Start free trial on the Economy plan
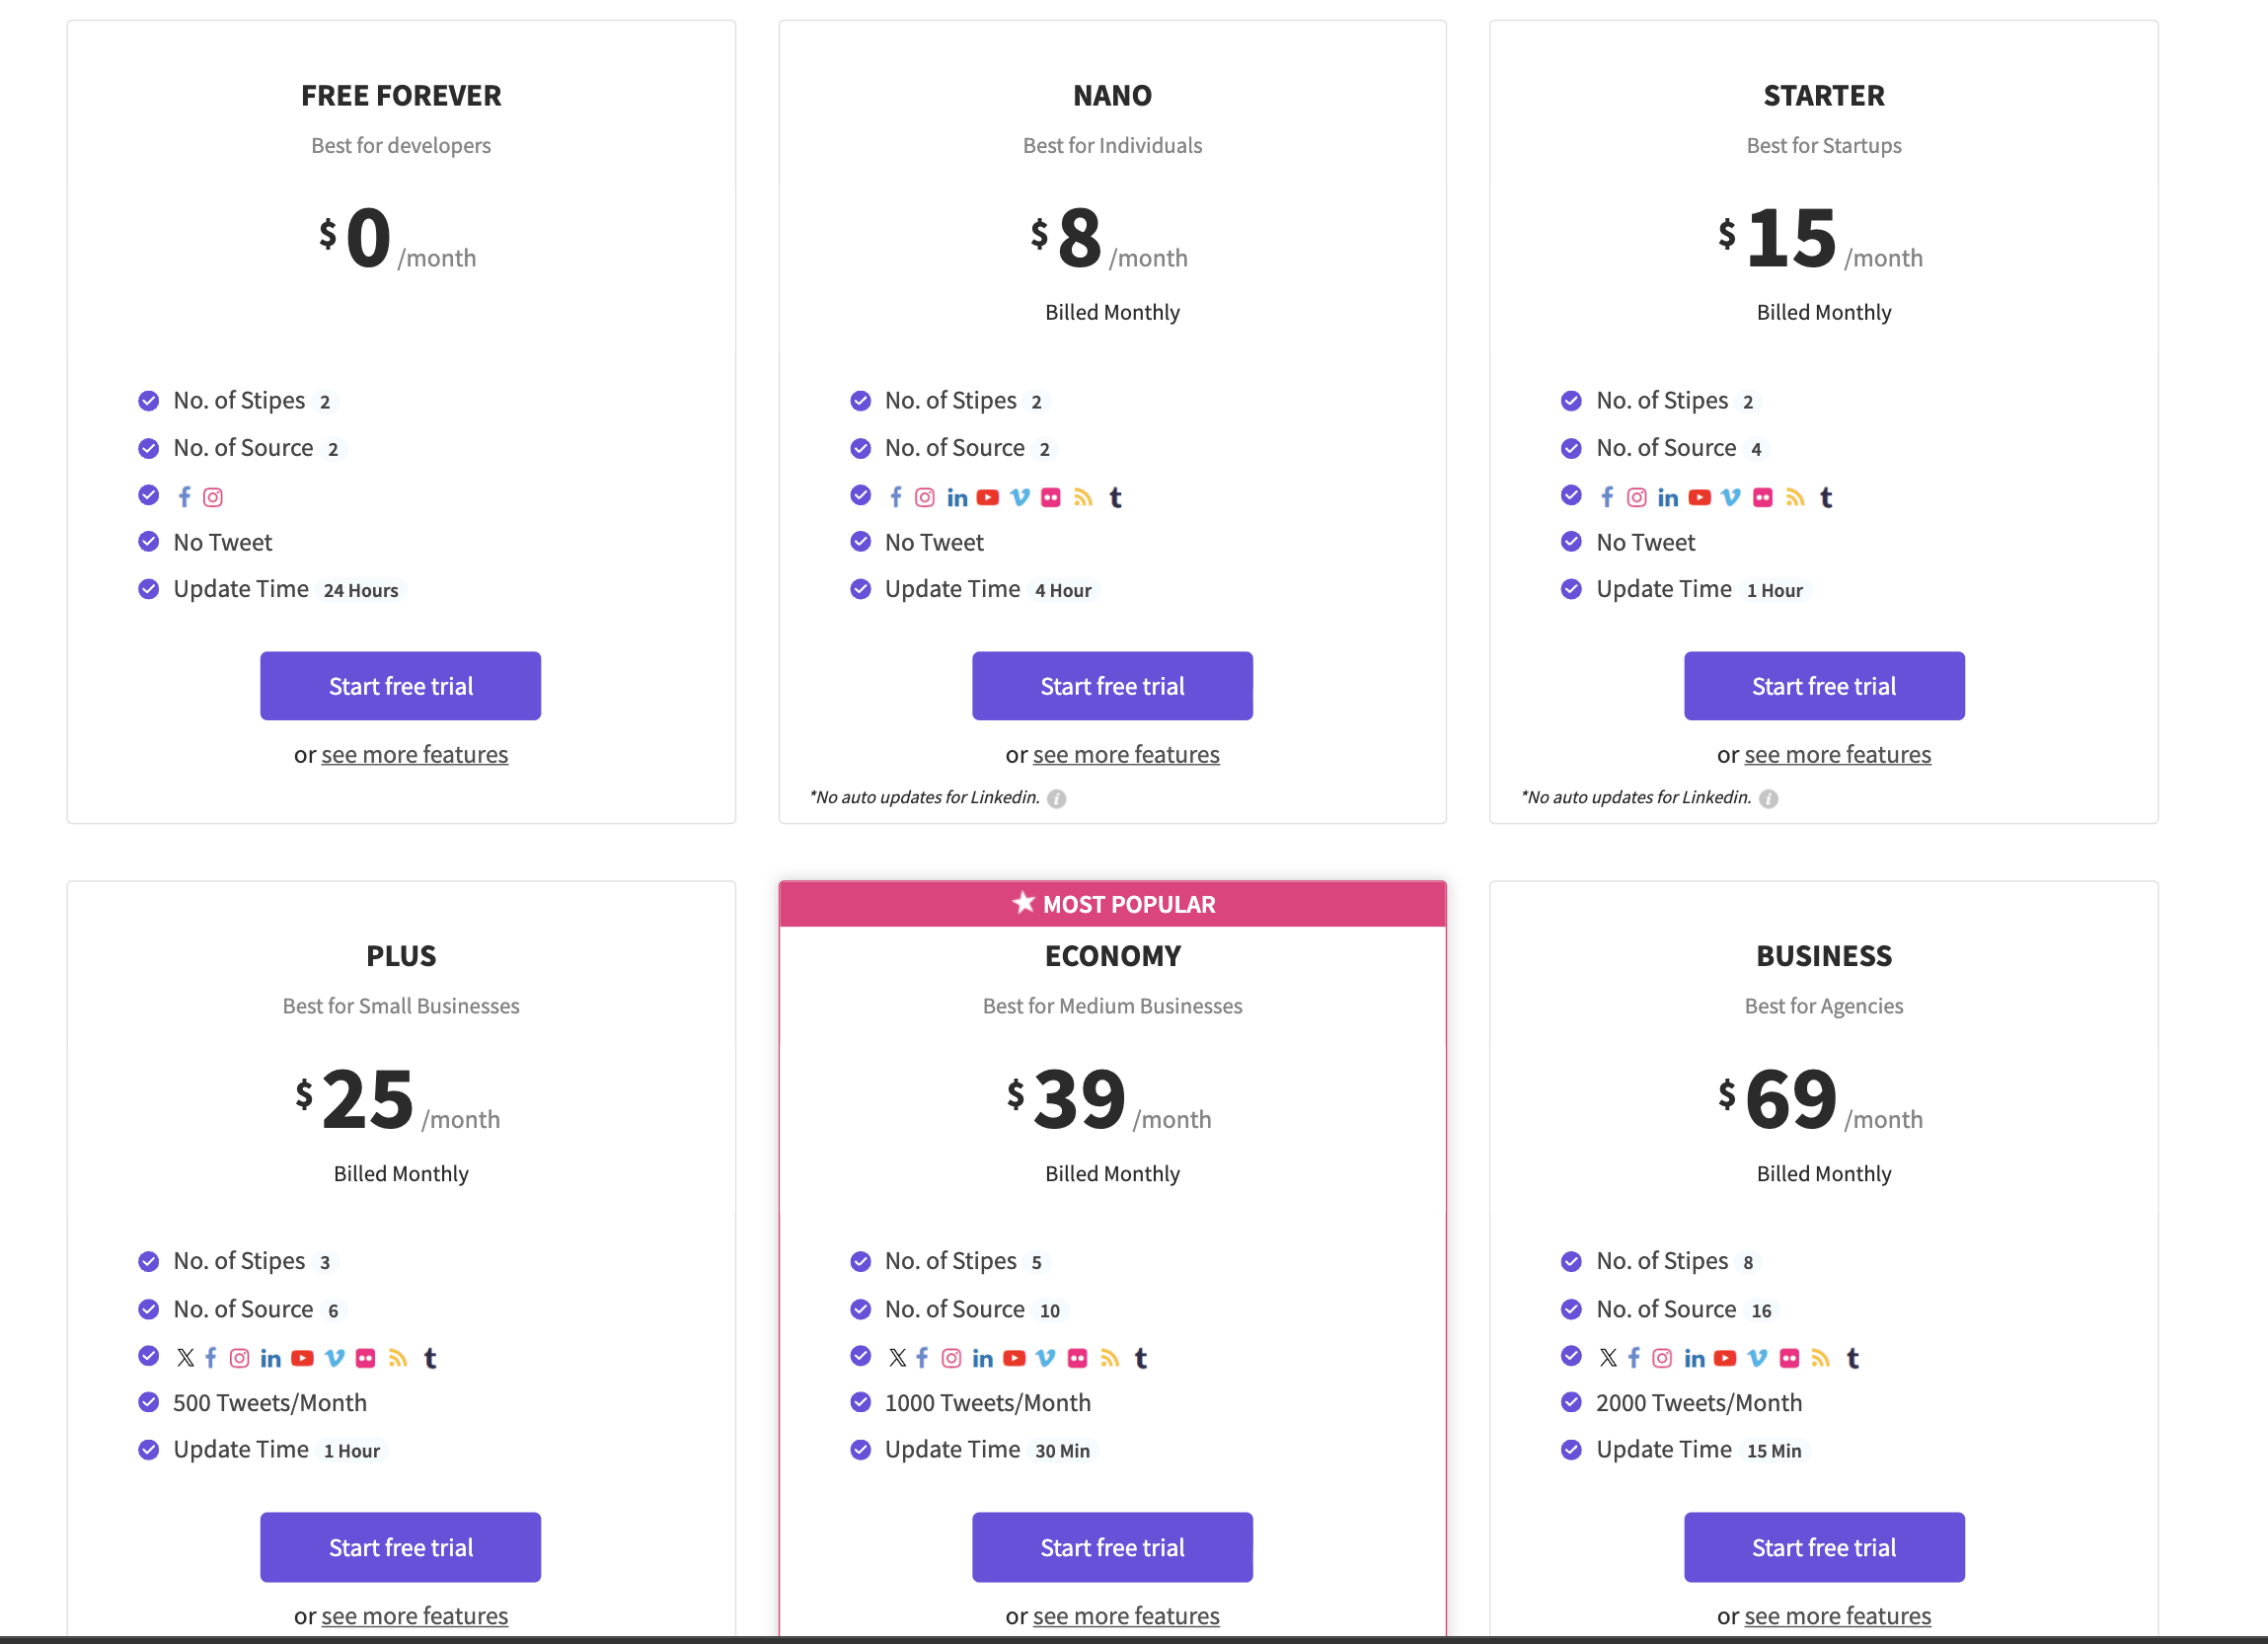 1112,1547
